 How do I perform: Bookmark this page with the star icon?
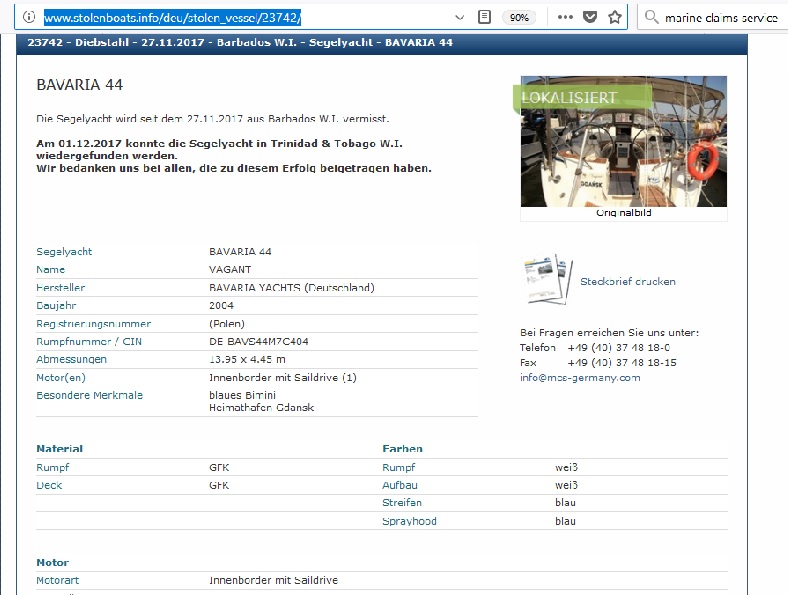tap(614, 17)
